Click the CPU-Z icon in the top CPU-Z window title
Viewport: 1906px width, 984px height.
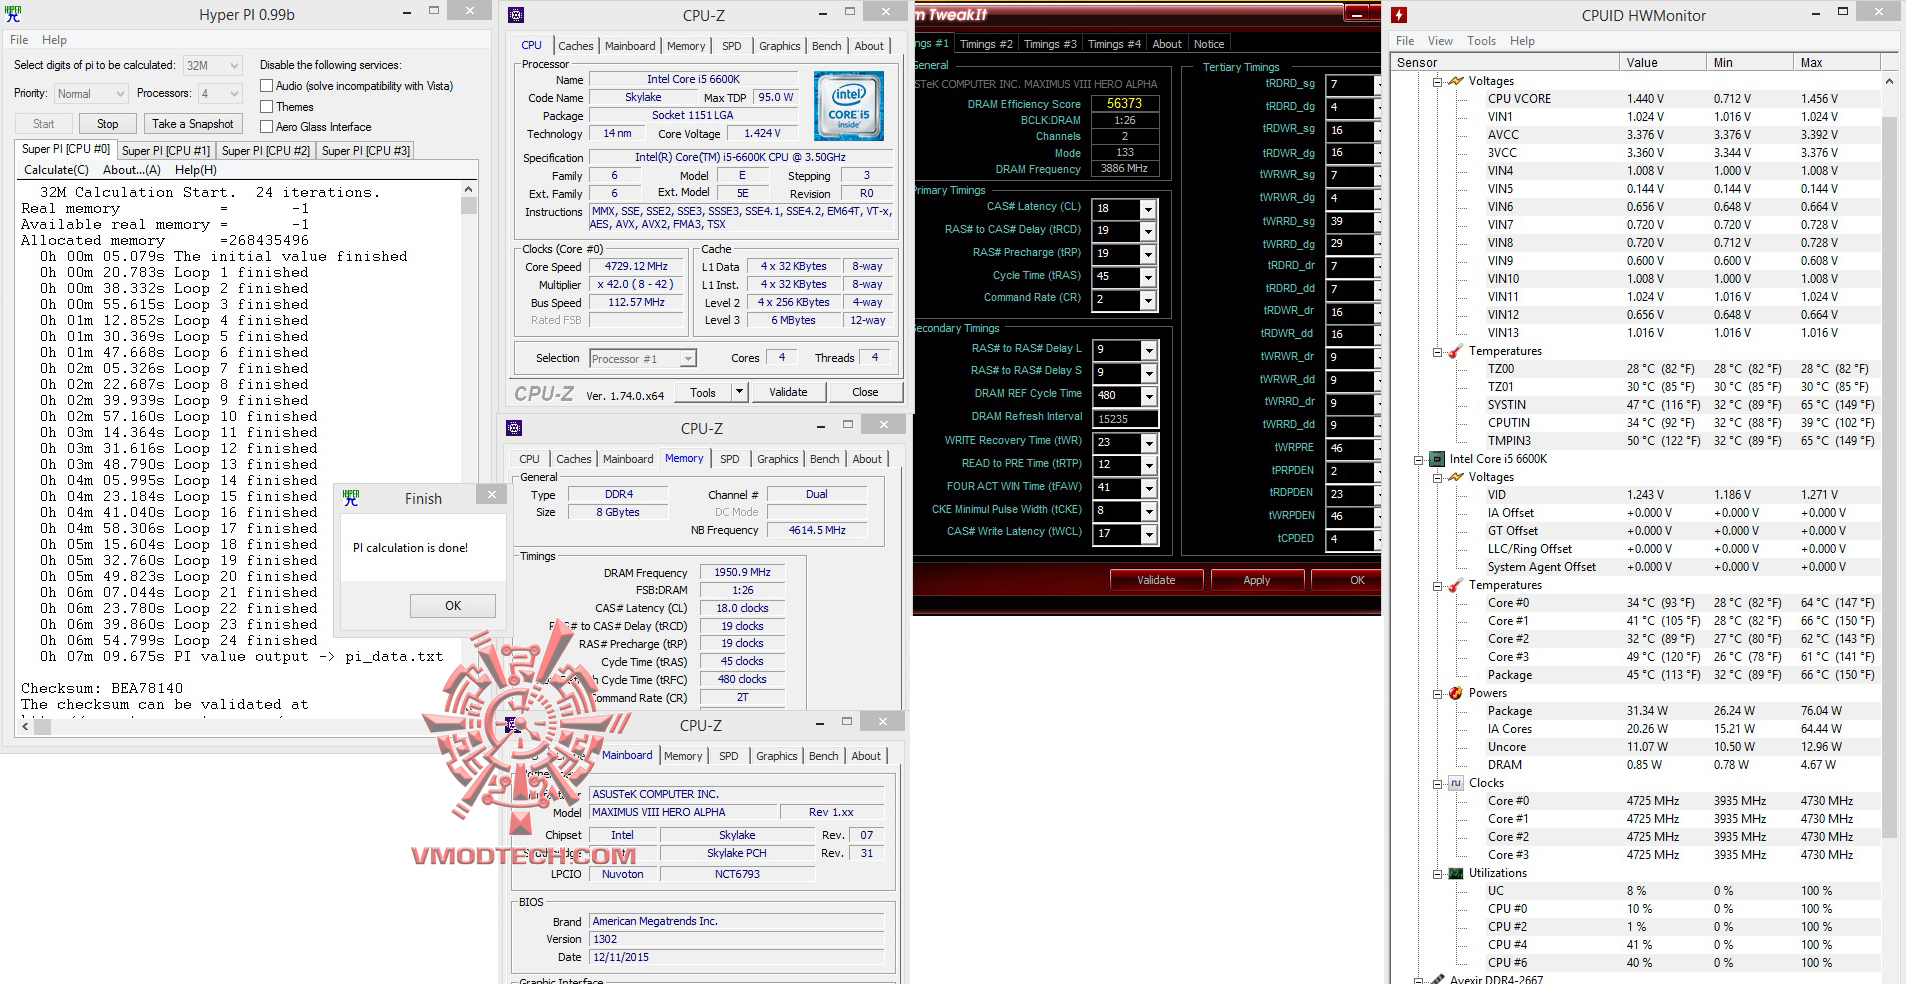coord(515,15)
